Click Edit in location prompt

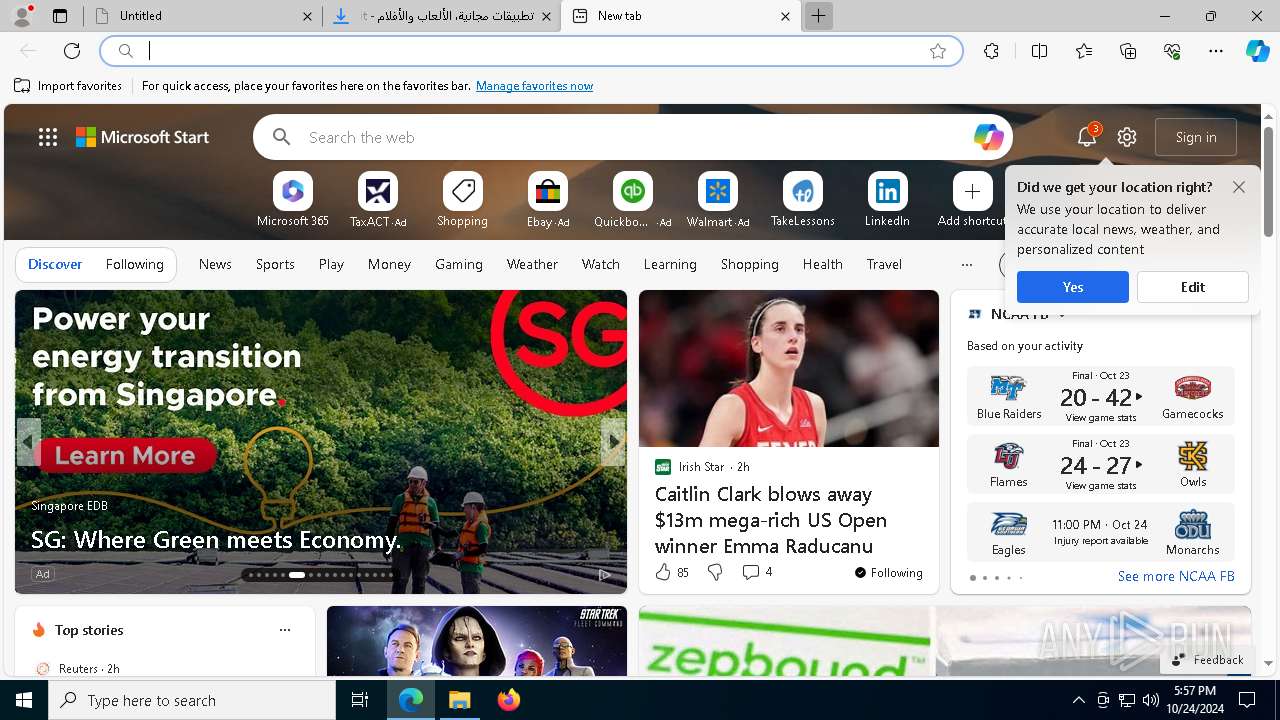1193,287
